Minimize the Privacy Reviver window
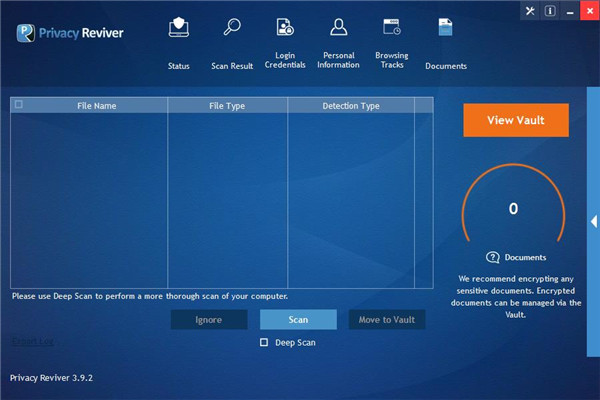The width and height of the screenshot is (600, 400). [570, 11]
